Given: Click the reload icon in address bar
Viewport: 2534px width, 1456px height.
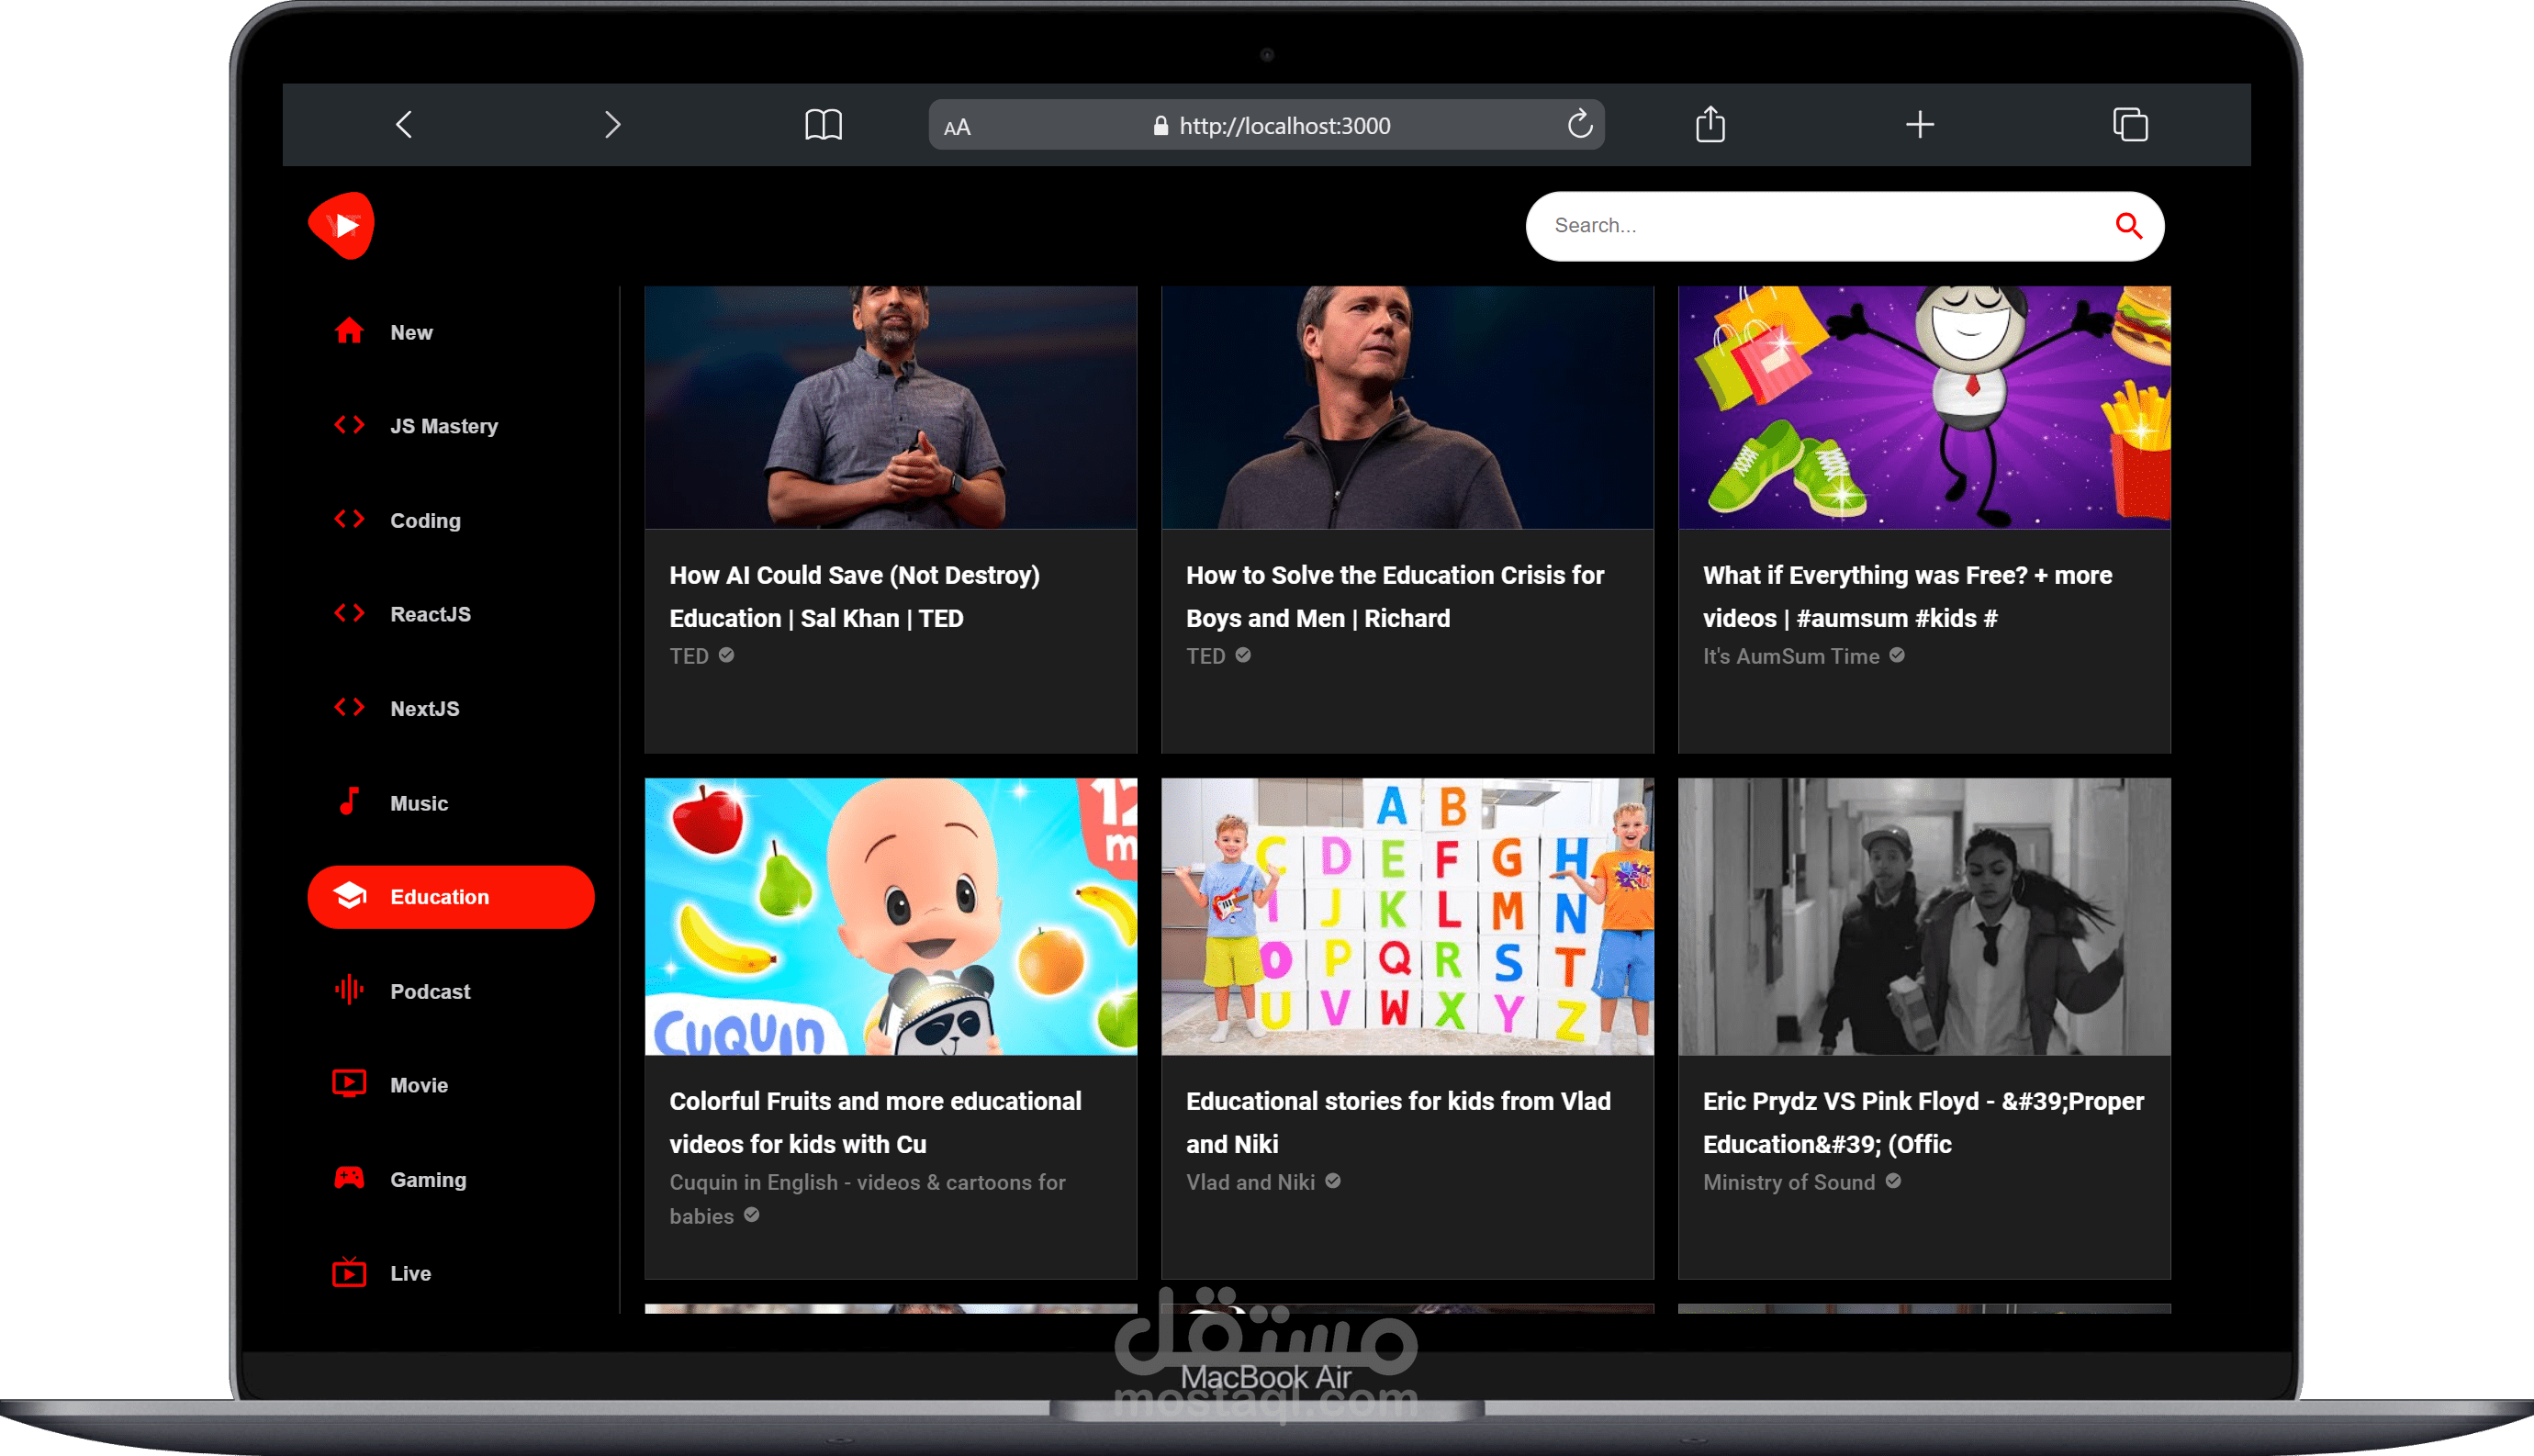Looking at the screenshot, I should [x=1579, y=124].
